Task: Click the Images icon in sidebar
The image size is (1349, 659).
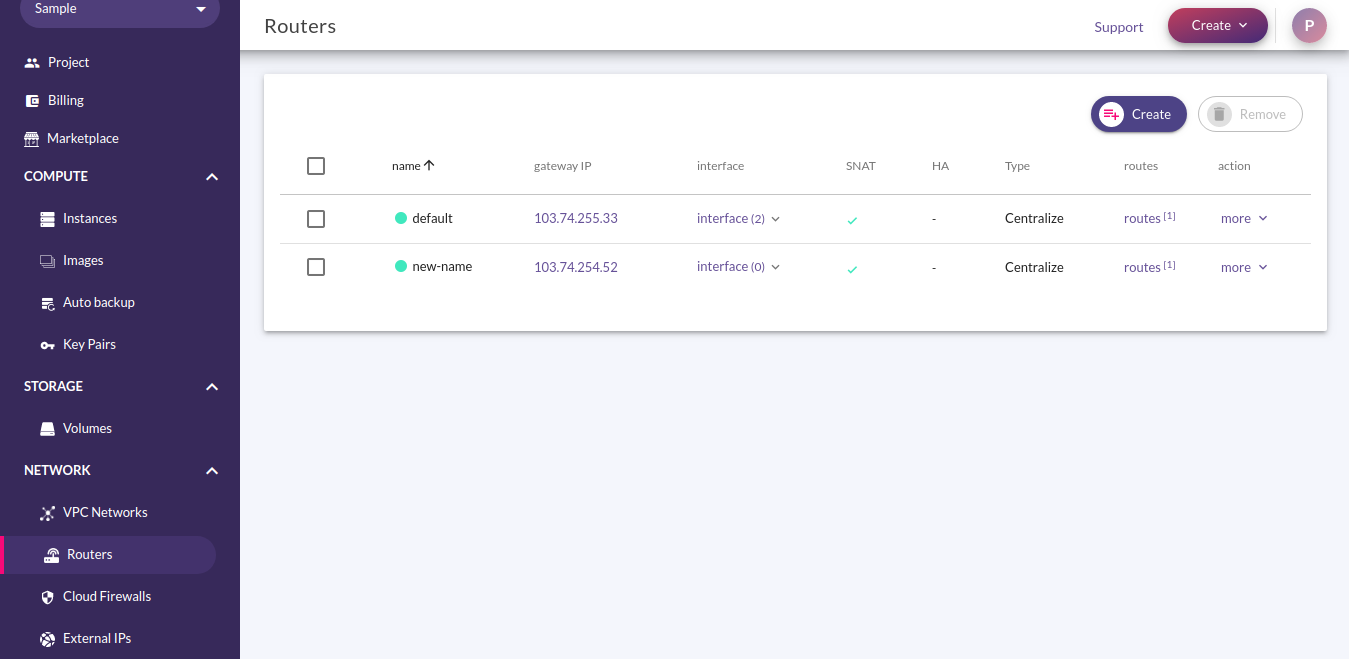Action: click(x=47, y=260)
